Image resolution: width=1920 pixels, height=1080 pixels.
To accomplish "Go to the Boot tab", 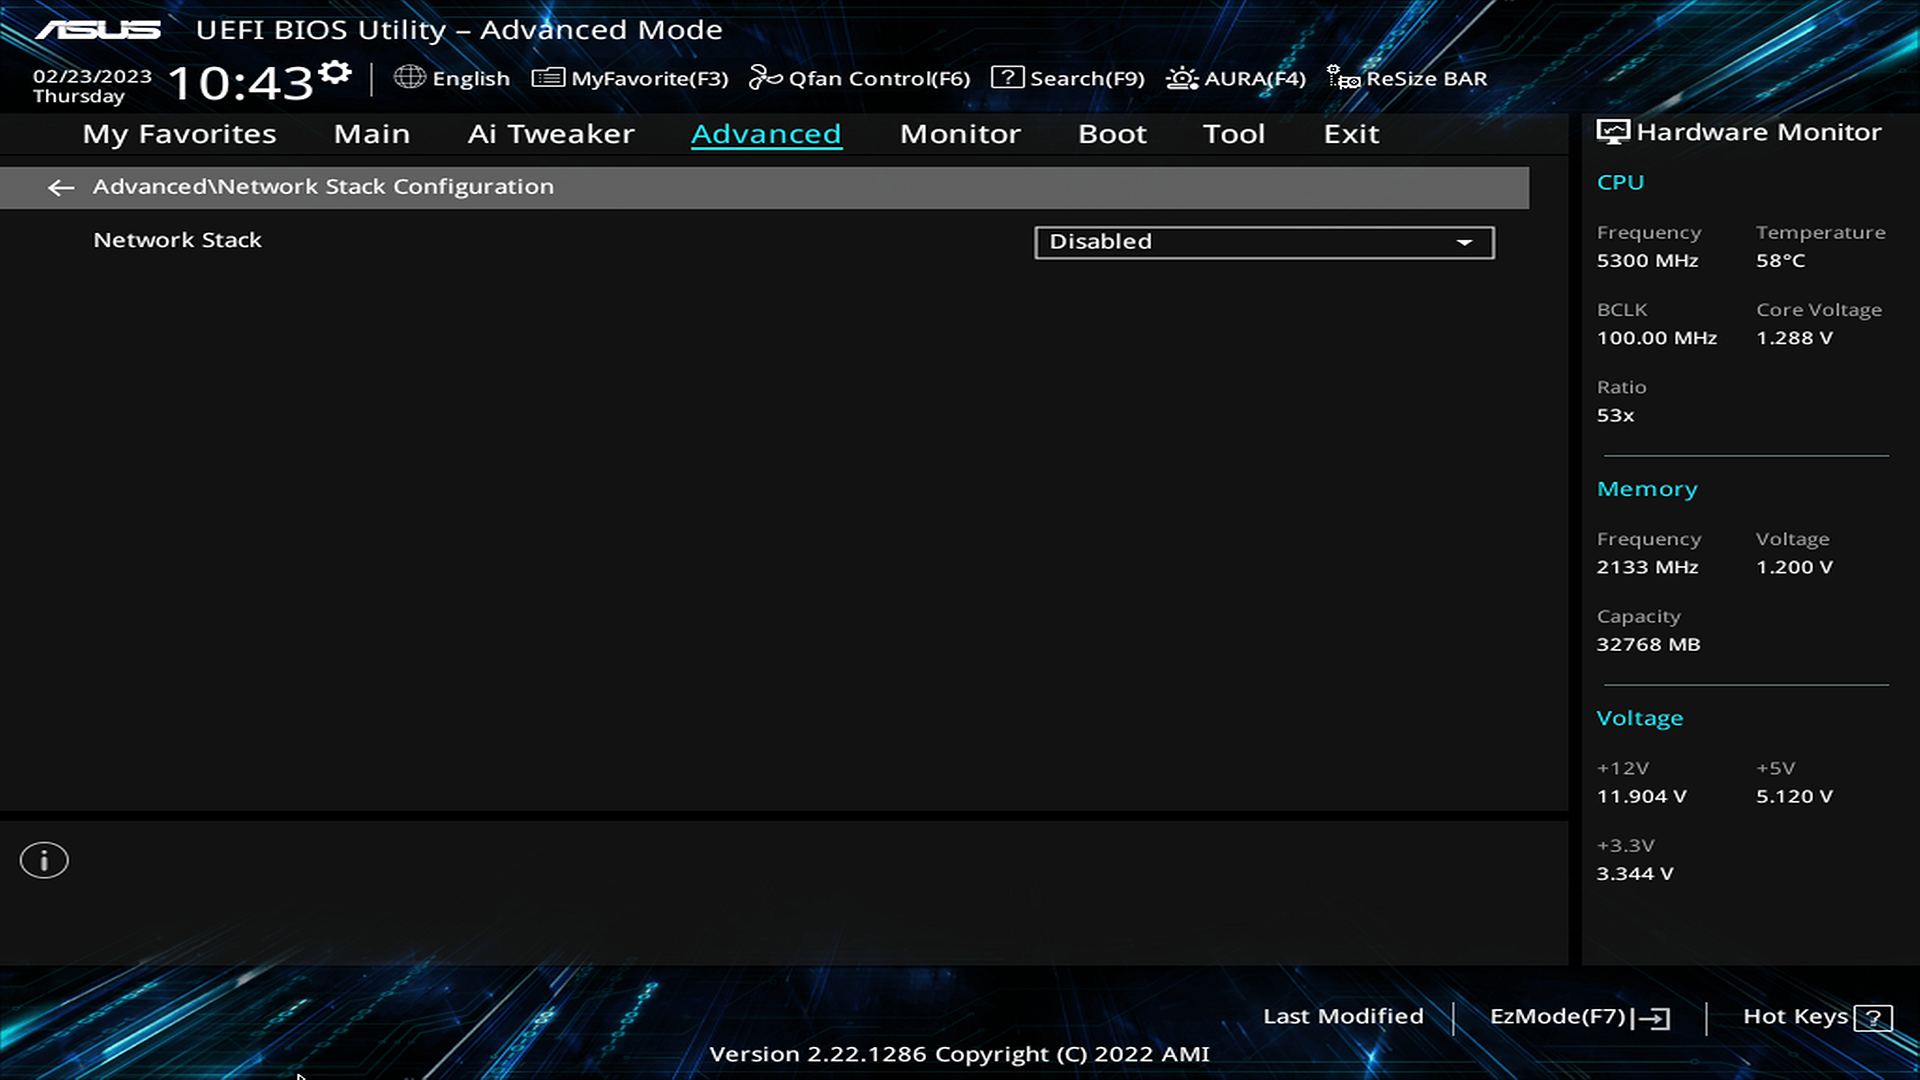I will pos(1112,134).
